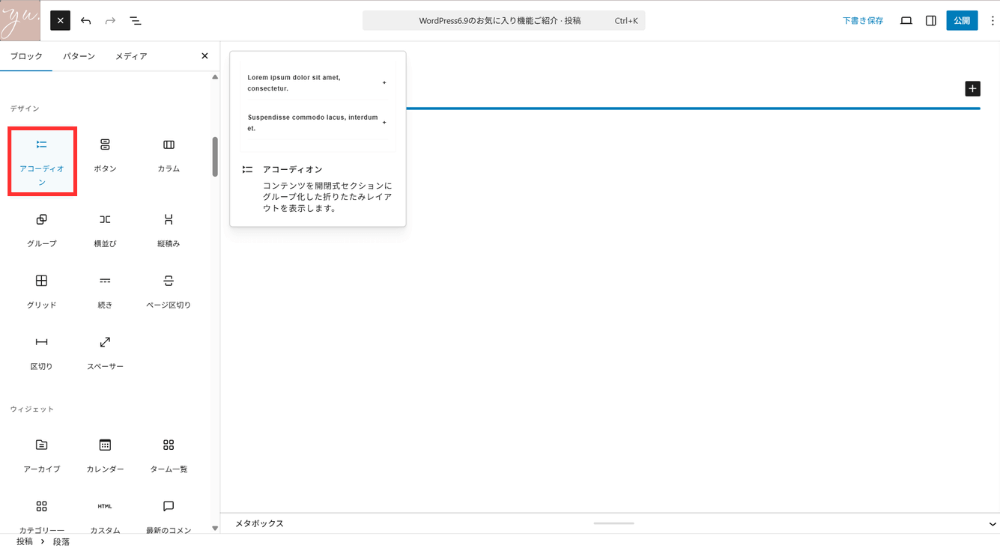Screen dimensions: 1000x550
Task: Save draft via 下書き保存 link
Action: [862, 21]
